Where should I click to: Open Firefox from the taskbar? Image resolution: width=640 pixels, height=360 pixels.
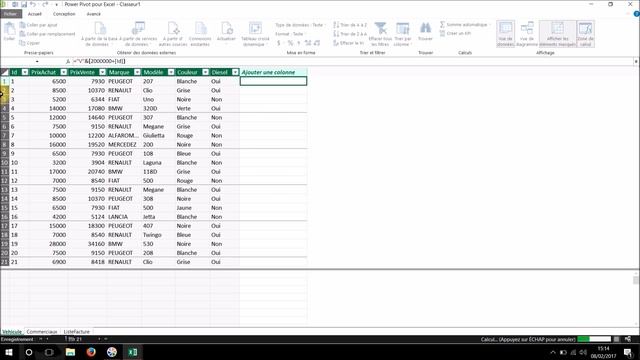tap(91, 352)
